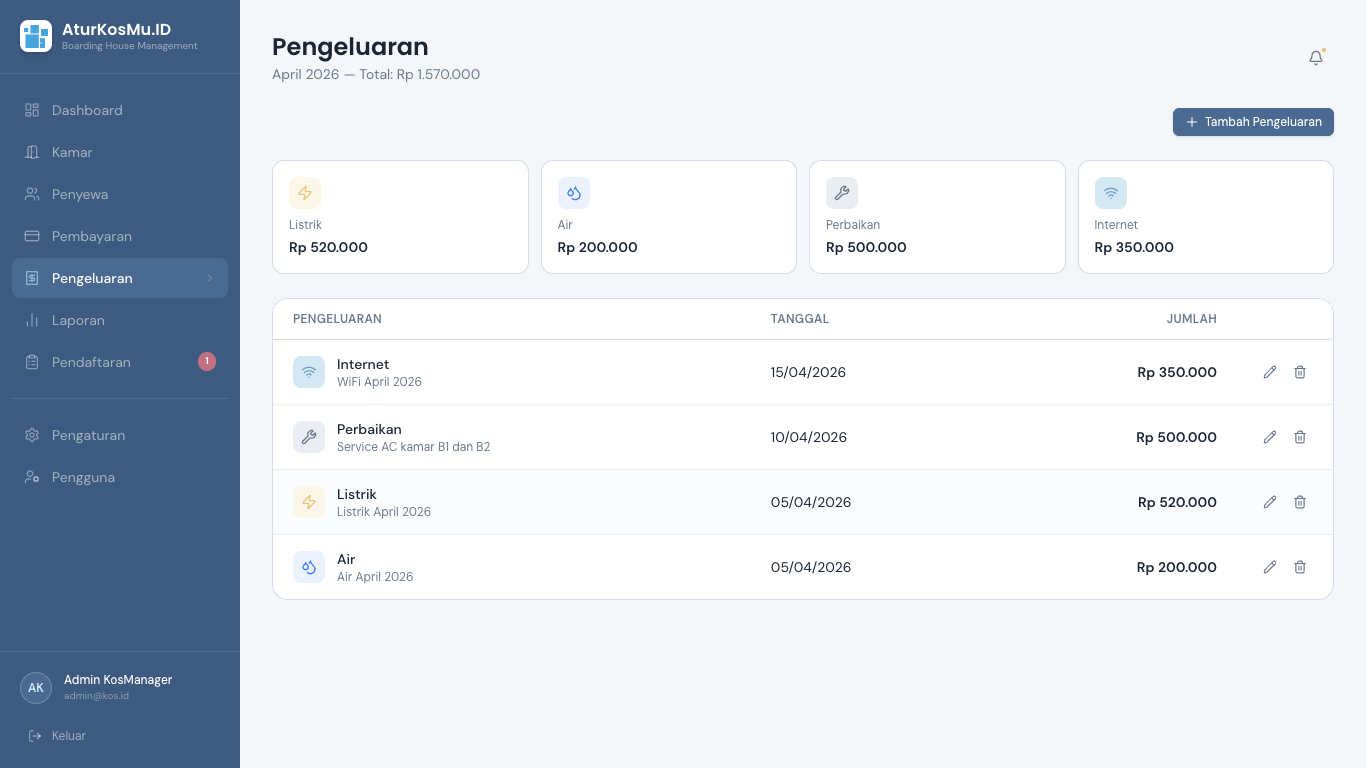Click amount Rp 350.000 in Internet row

pyautogui.click(x=1177, y=372)
